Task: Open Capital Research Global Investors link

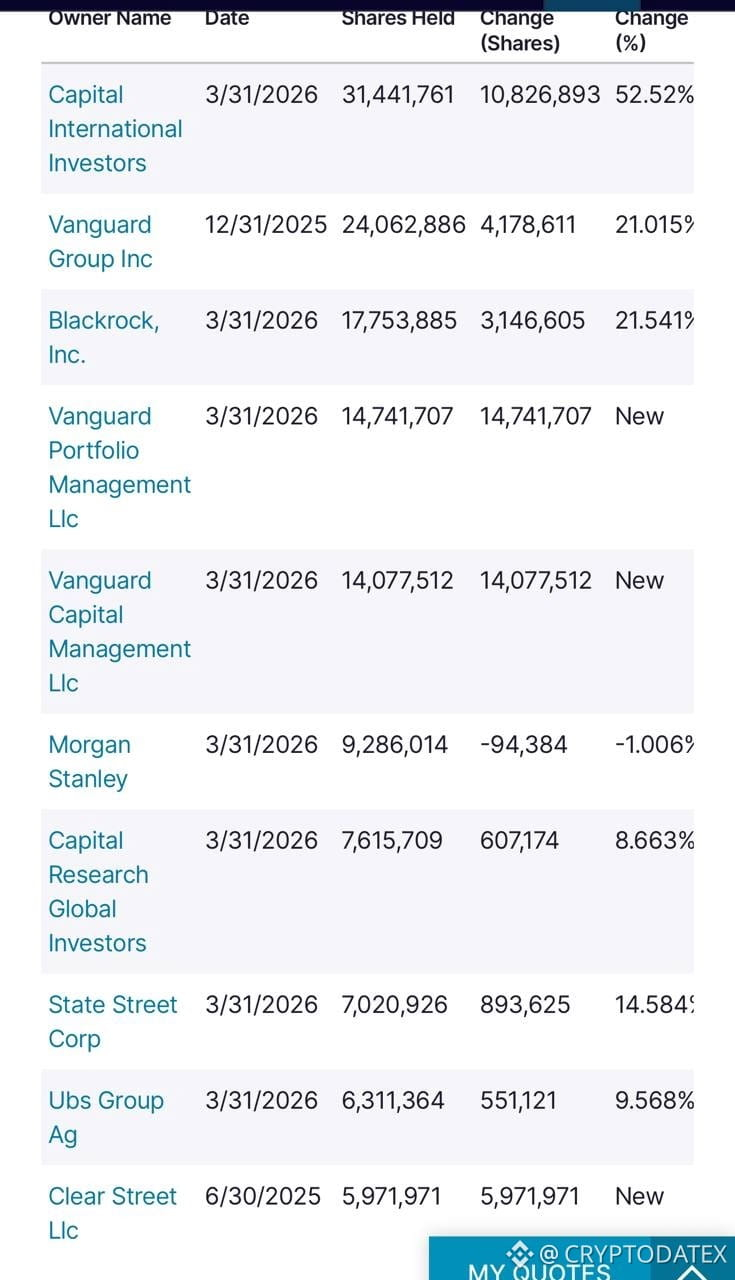Action: pyautogui.click(x=98, y=891)
